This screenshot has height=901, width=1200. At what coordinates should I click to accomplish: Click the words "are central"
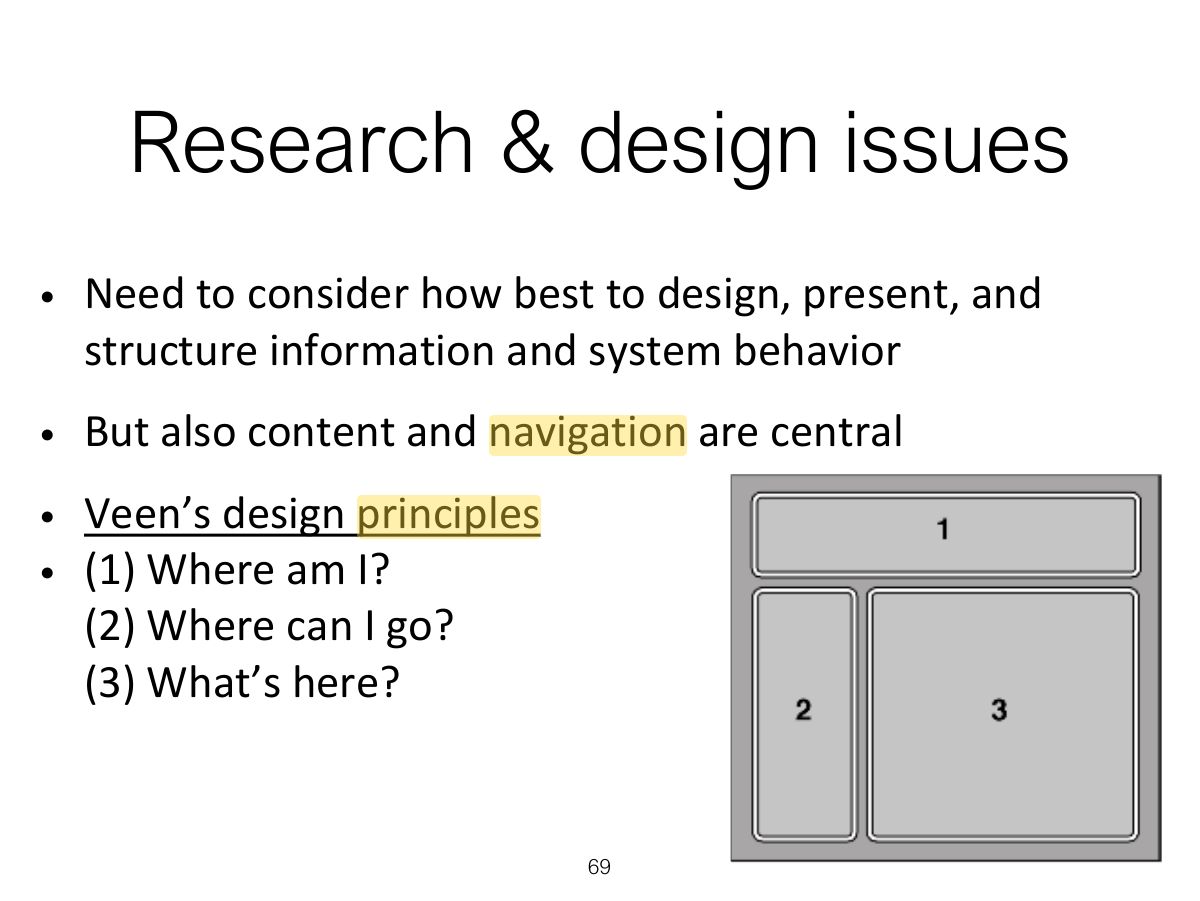800,433
